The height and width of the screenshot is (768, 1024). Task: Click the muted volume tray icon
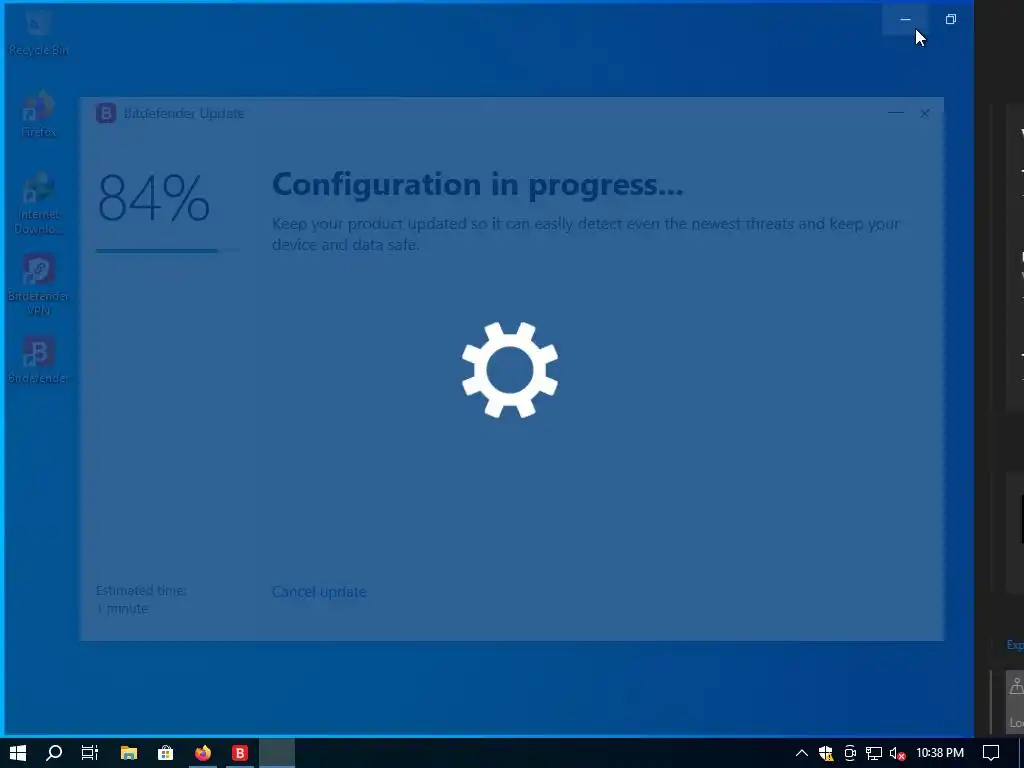[898, 754]
